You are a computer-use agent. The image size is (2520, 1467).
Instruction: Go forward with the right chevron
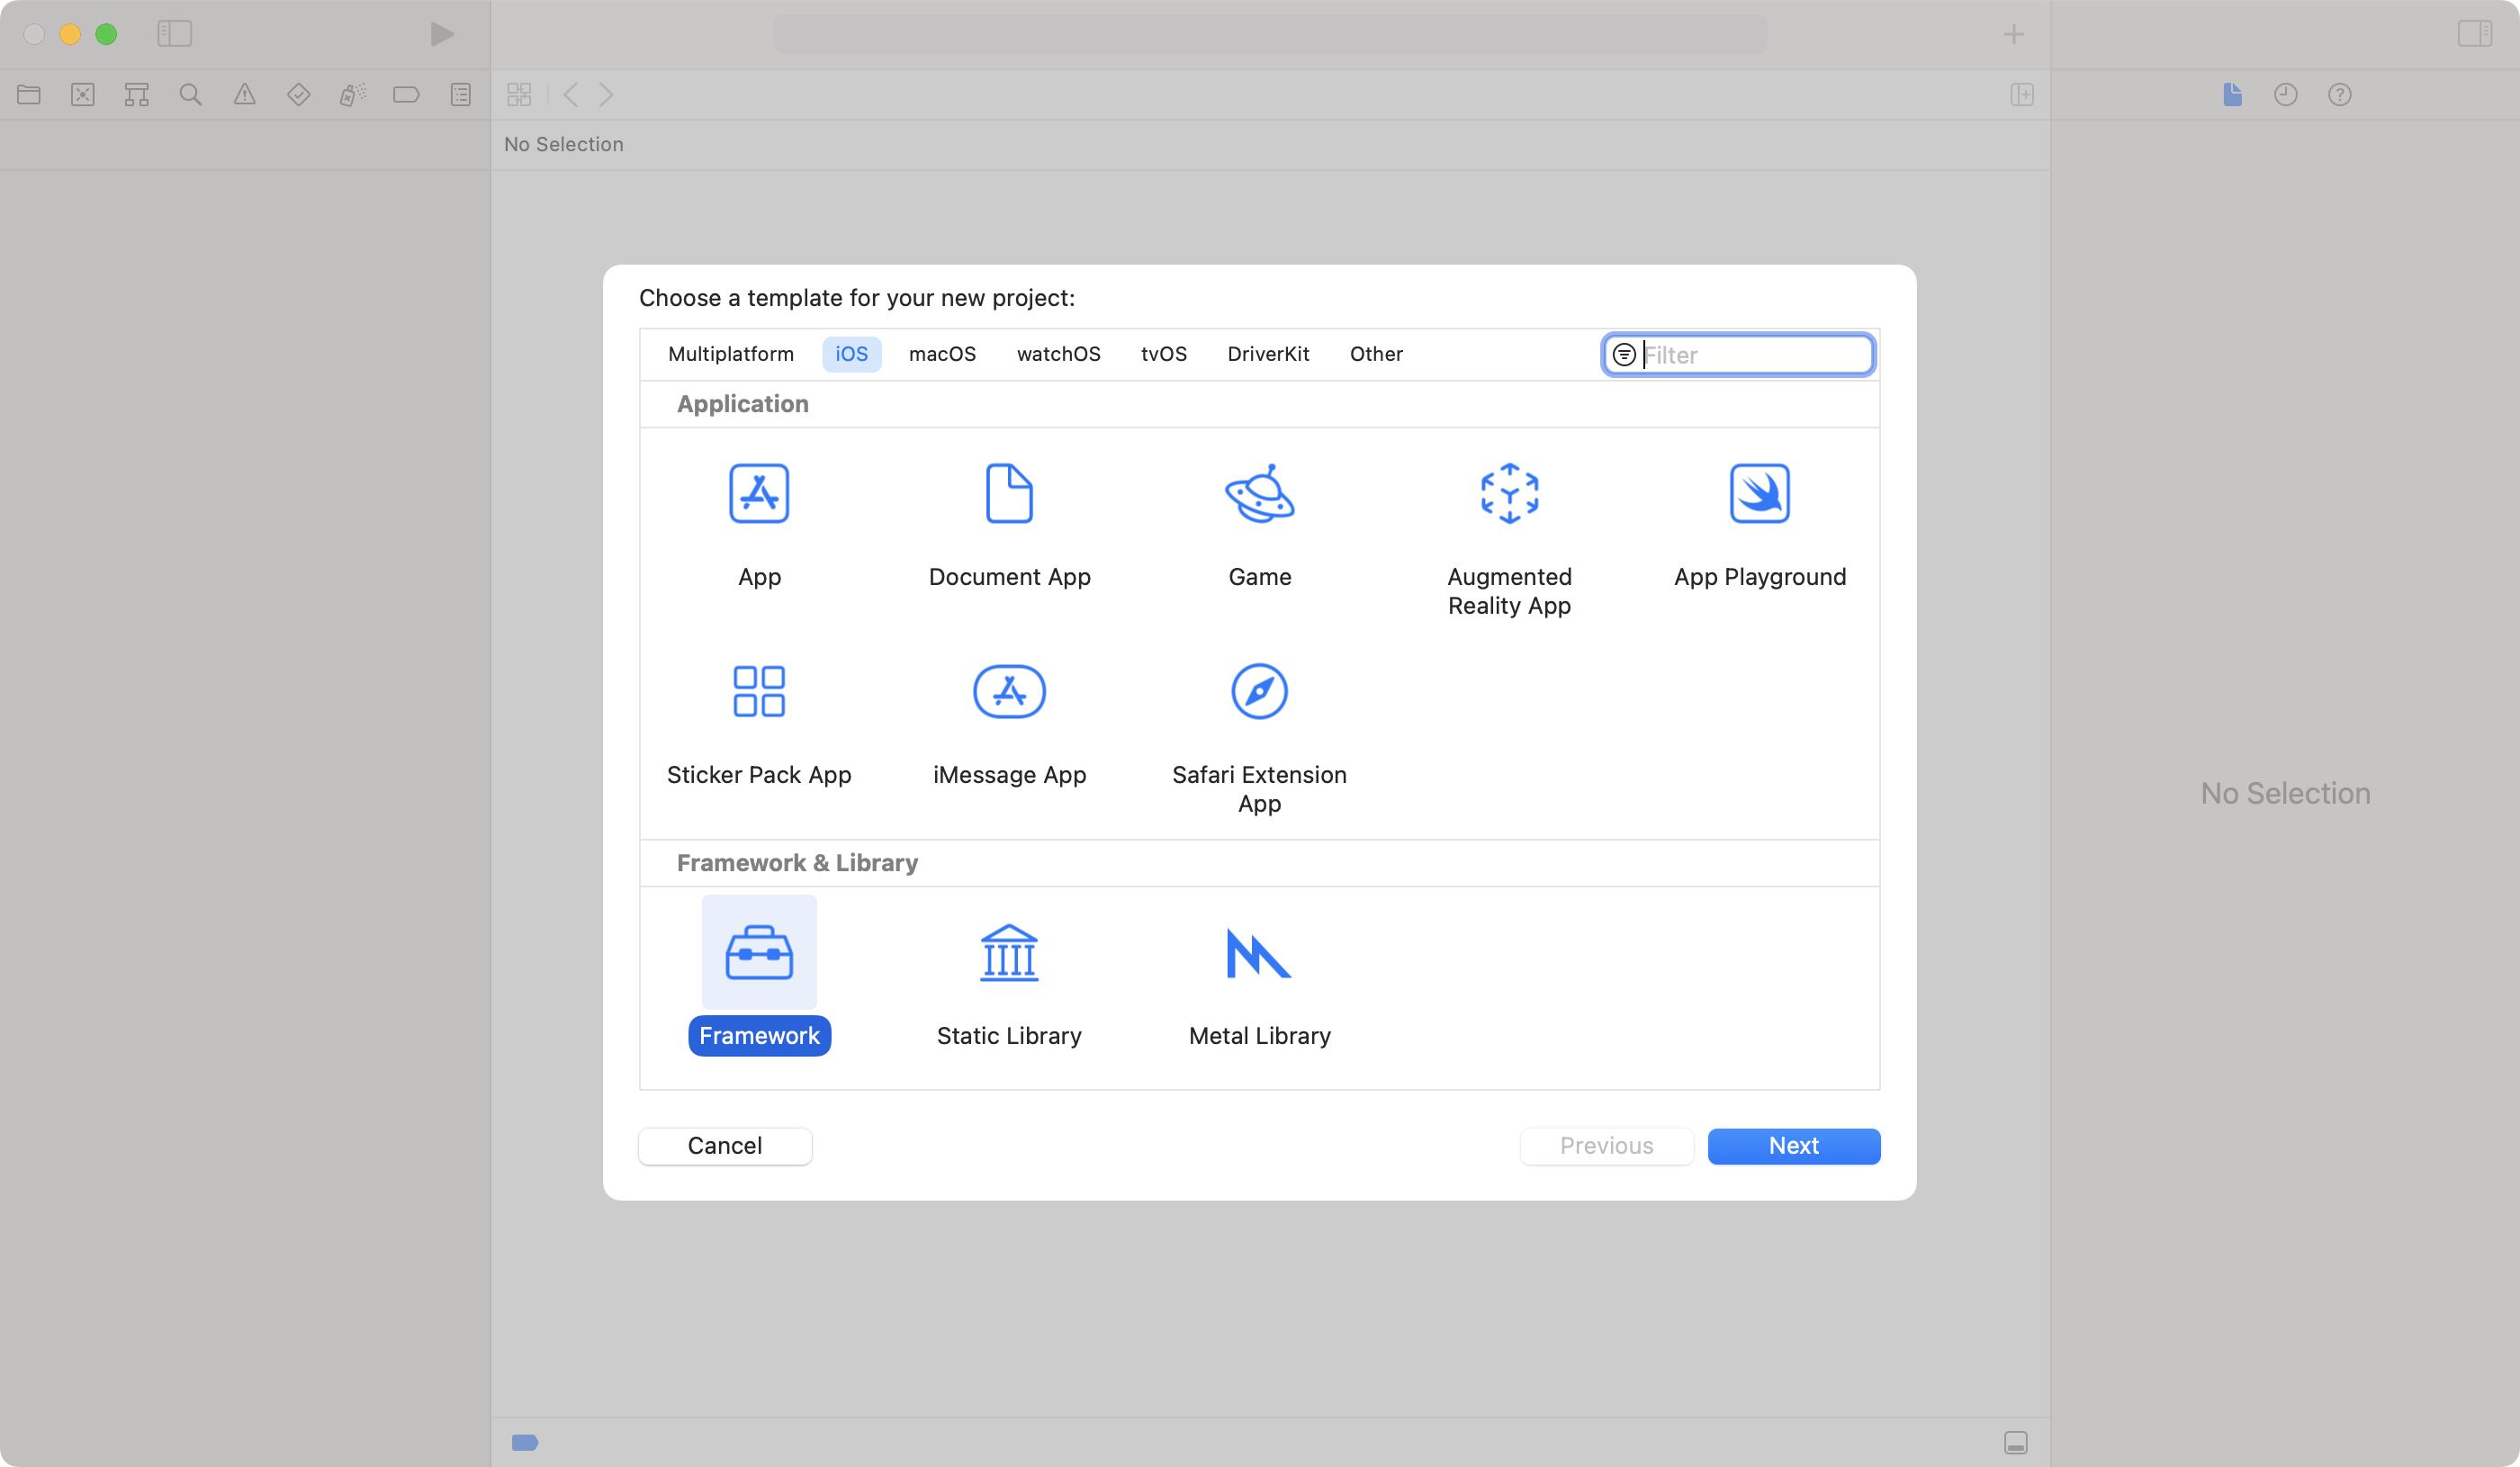click(x=606, y=95)
